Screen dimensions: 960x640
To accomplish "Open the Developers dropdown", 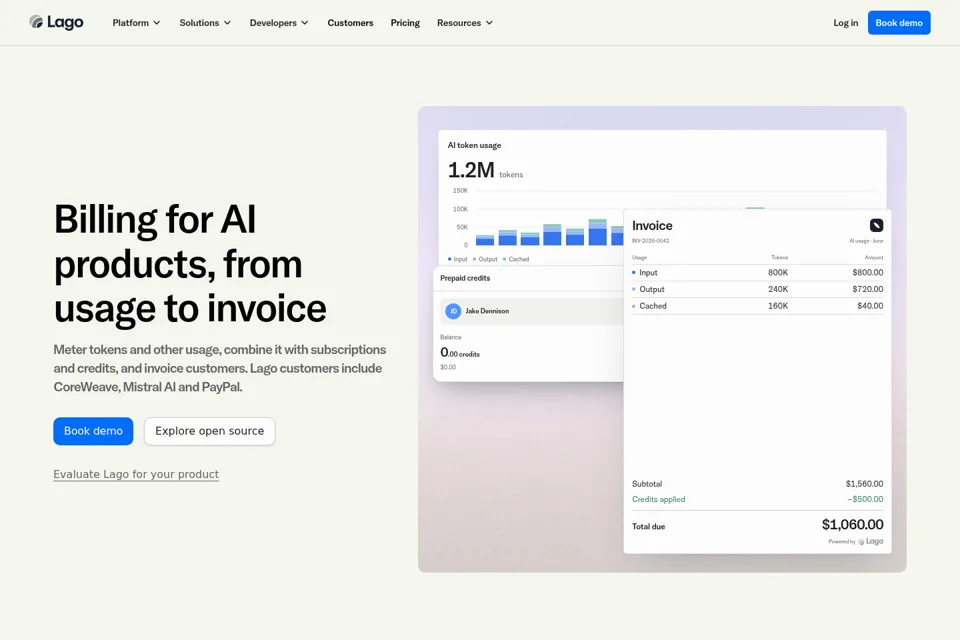I will pyautogui.click(x=279, y=23).
